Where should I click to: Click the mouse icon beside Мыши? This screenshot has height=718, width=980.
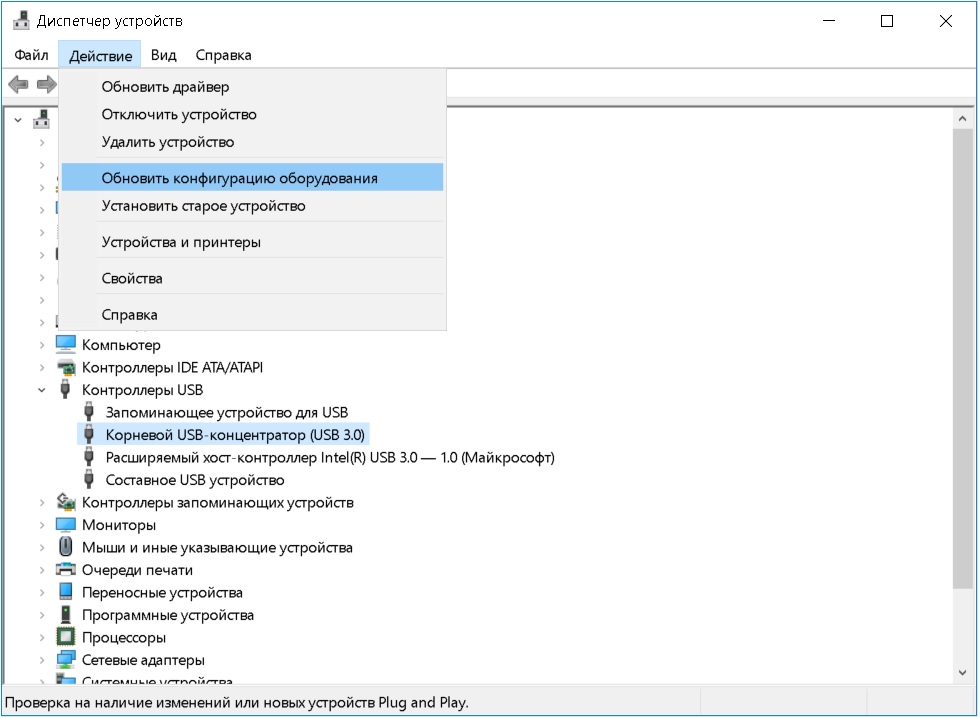66,547
